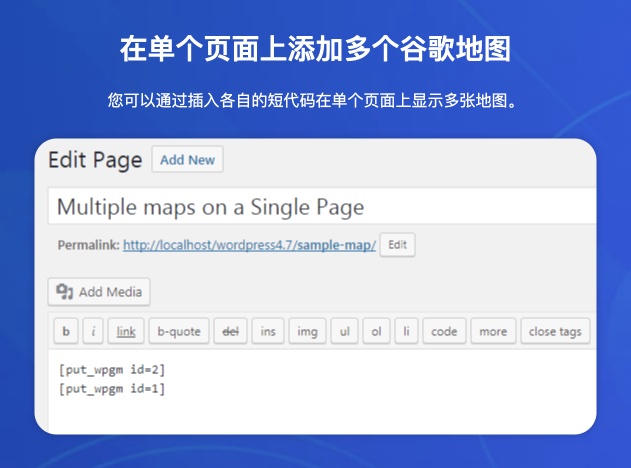Screen dimensions: 631x468
Task: Insert an image using img button
Action: pos(307,331)
